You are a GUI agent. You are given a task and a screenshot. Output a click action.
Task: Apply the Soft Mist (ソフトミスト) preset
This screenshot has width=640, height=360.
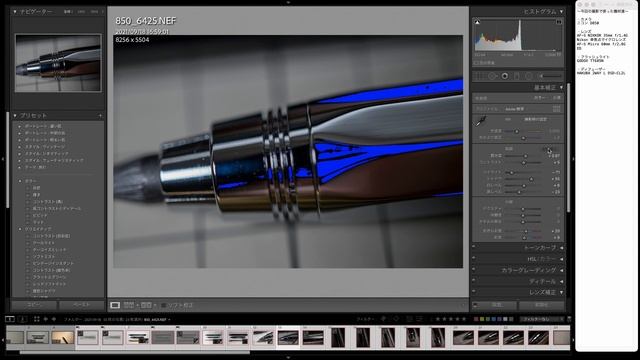(x=44, y=256)
